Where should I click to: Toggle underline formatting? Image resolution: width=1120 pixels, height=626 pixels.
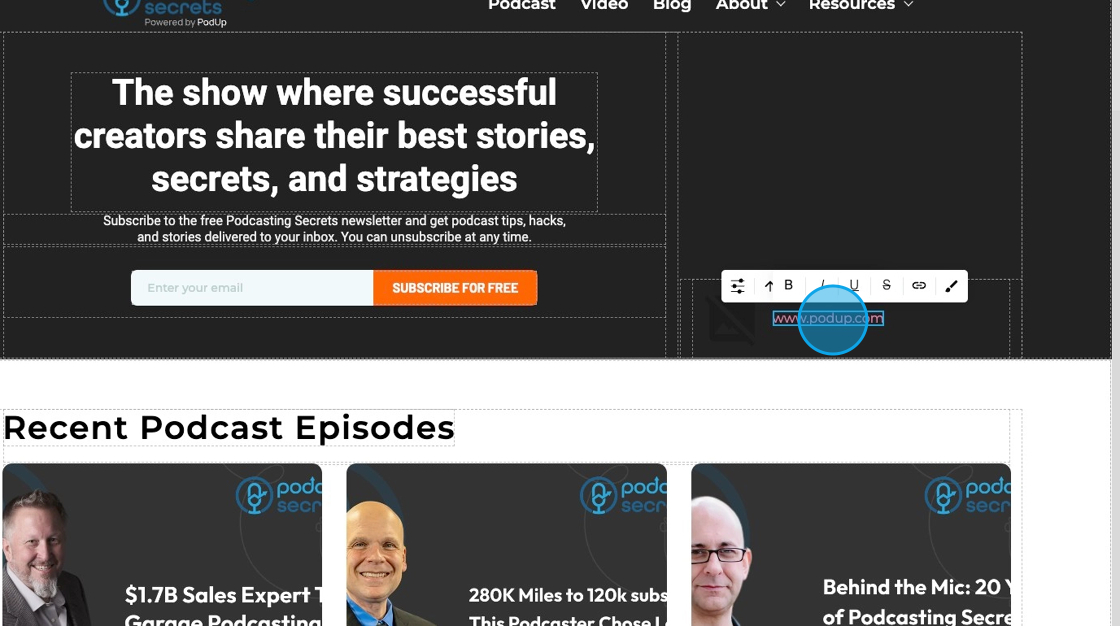point(854,285)
